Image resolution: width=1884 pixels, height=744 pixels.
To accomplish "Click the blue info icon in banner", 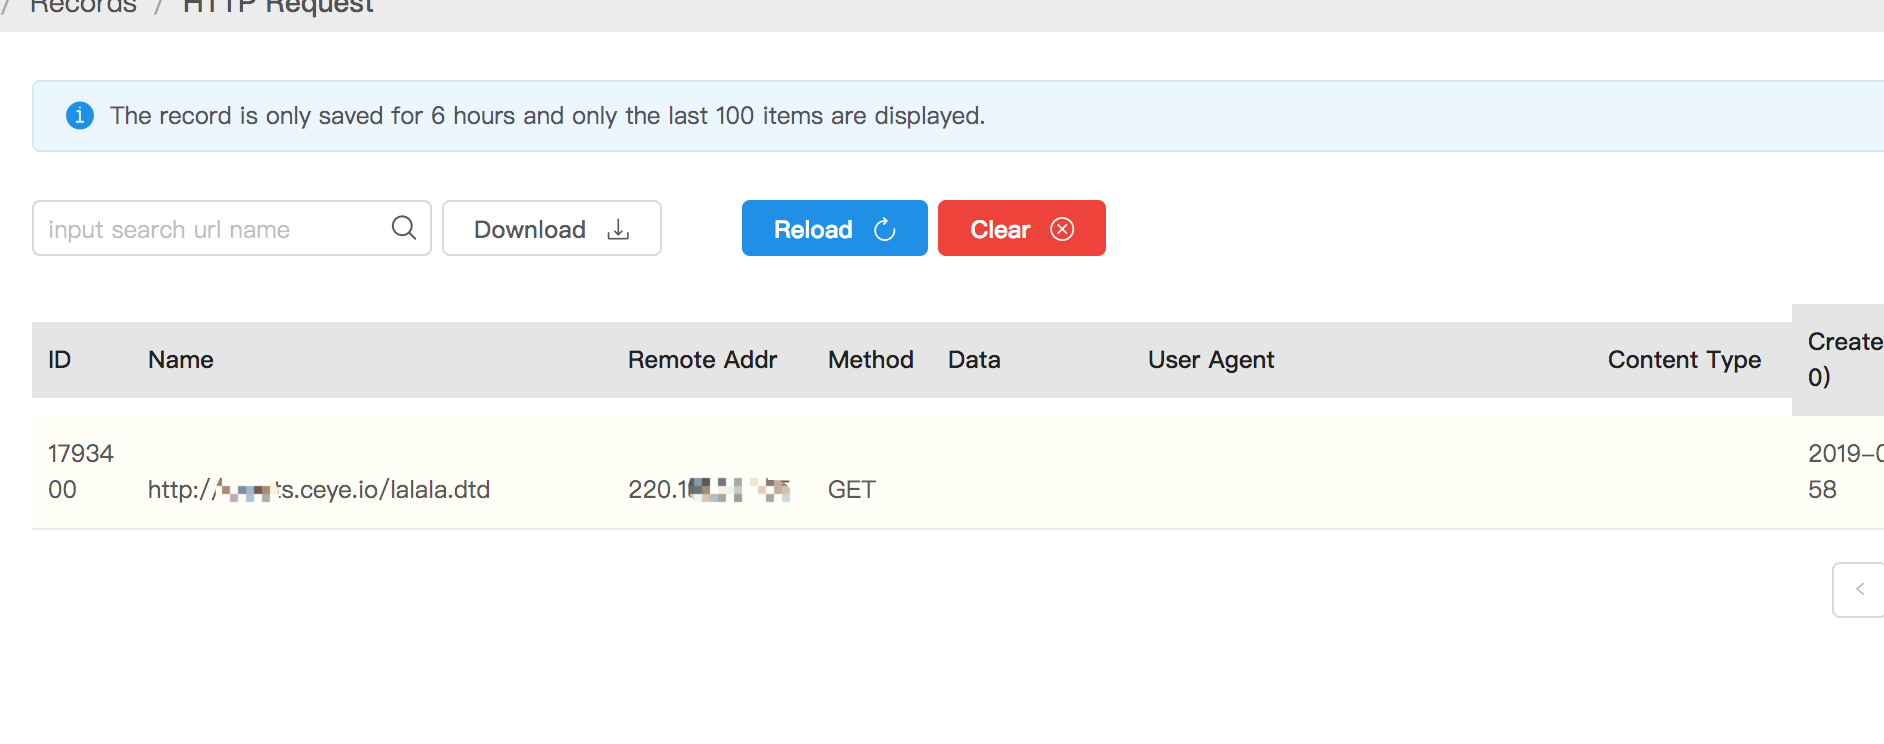I will point(80,116).
